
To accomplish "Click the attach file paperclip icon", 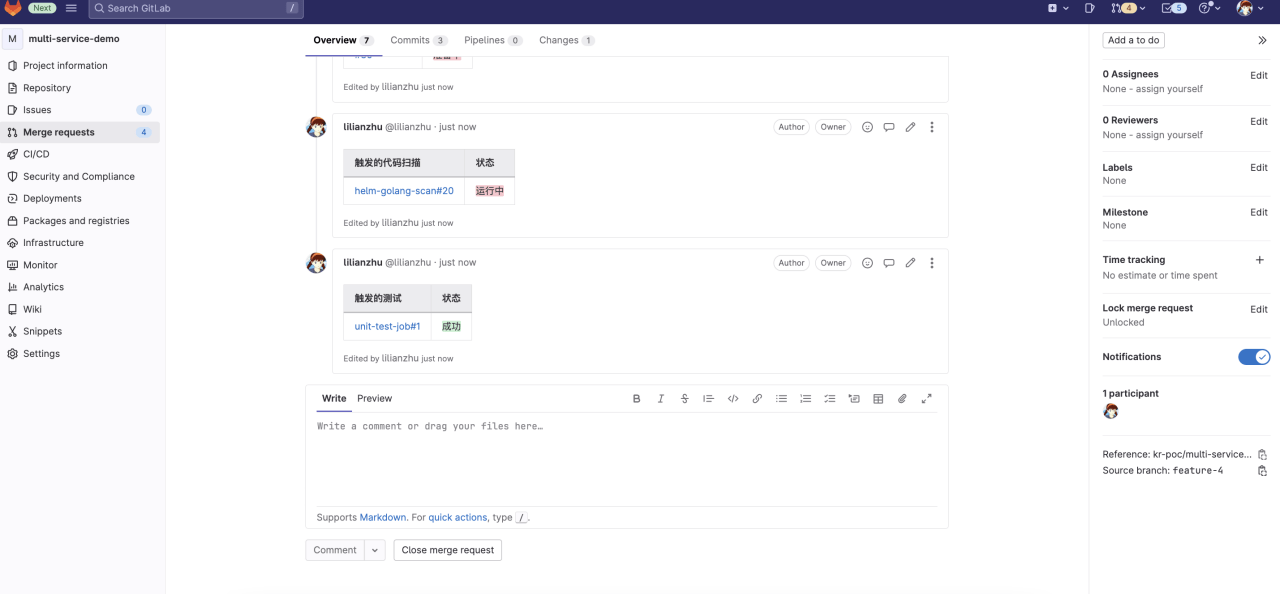I will [902, 399].
